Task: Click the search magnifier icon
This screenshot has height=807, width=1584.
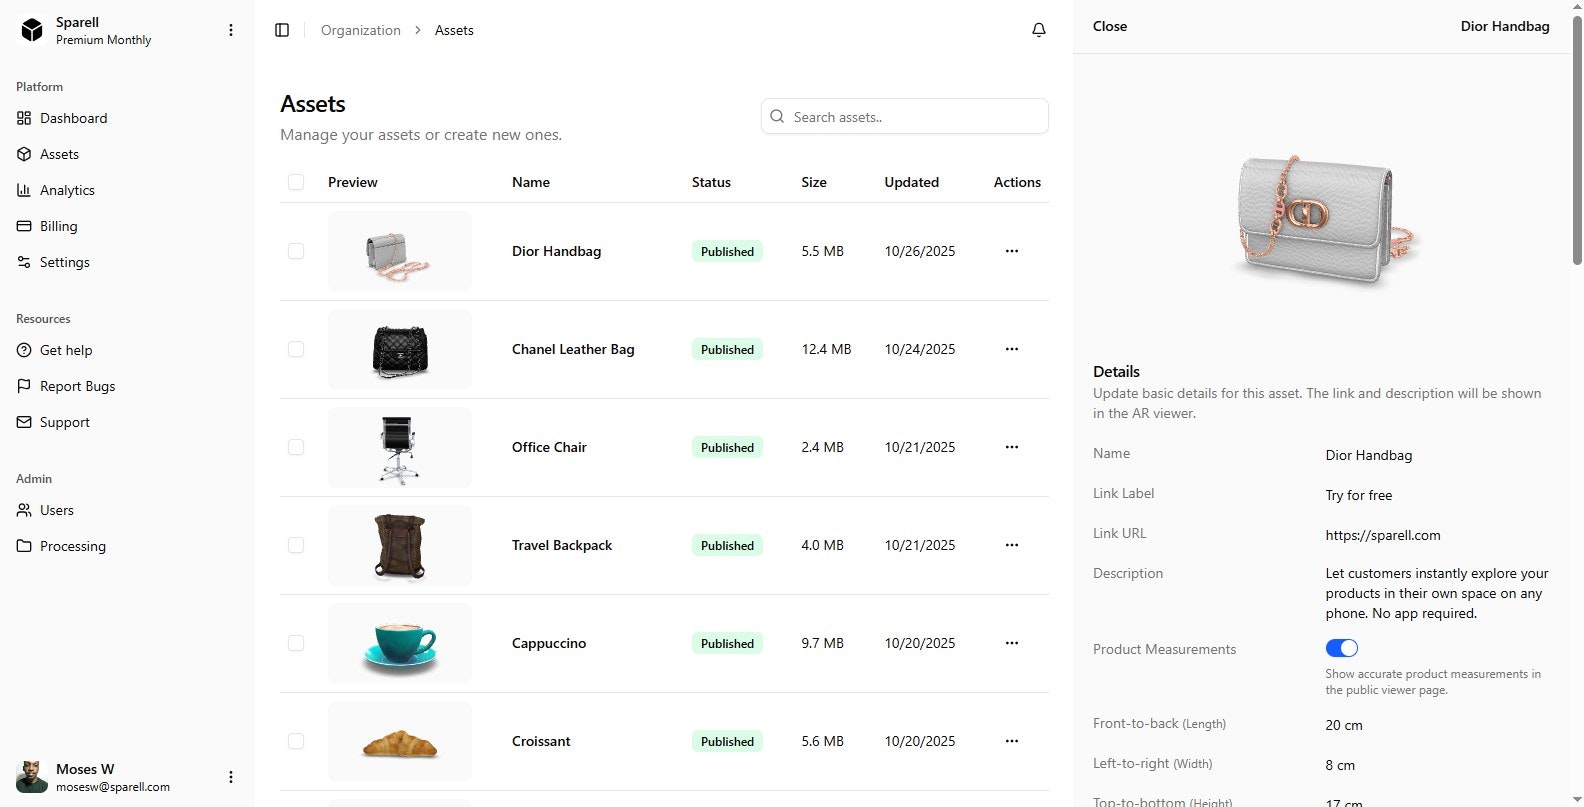Action: [777, 116]
